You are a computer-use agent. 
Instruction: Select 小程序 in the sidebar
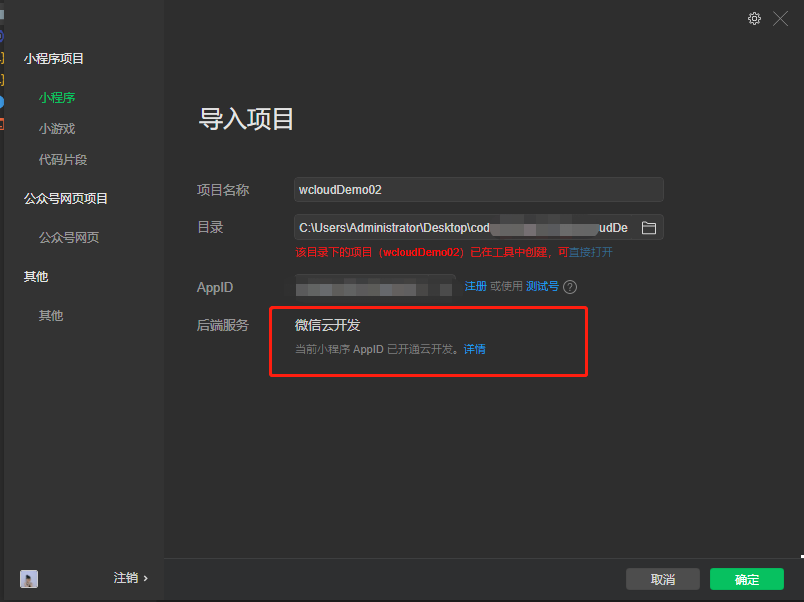(57, 97)
